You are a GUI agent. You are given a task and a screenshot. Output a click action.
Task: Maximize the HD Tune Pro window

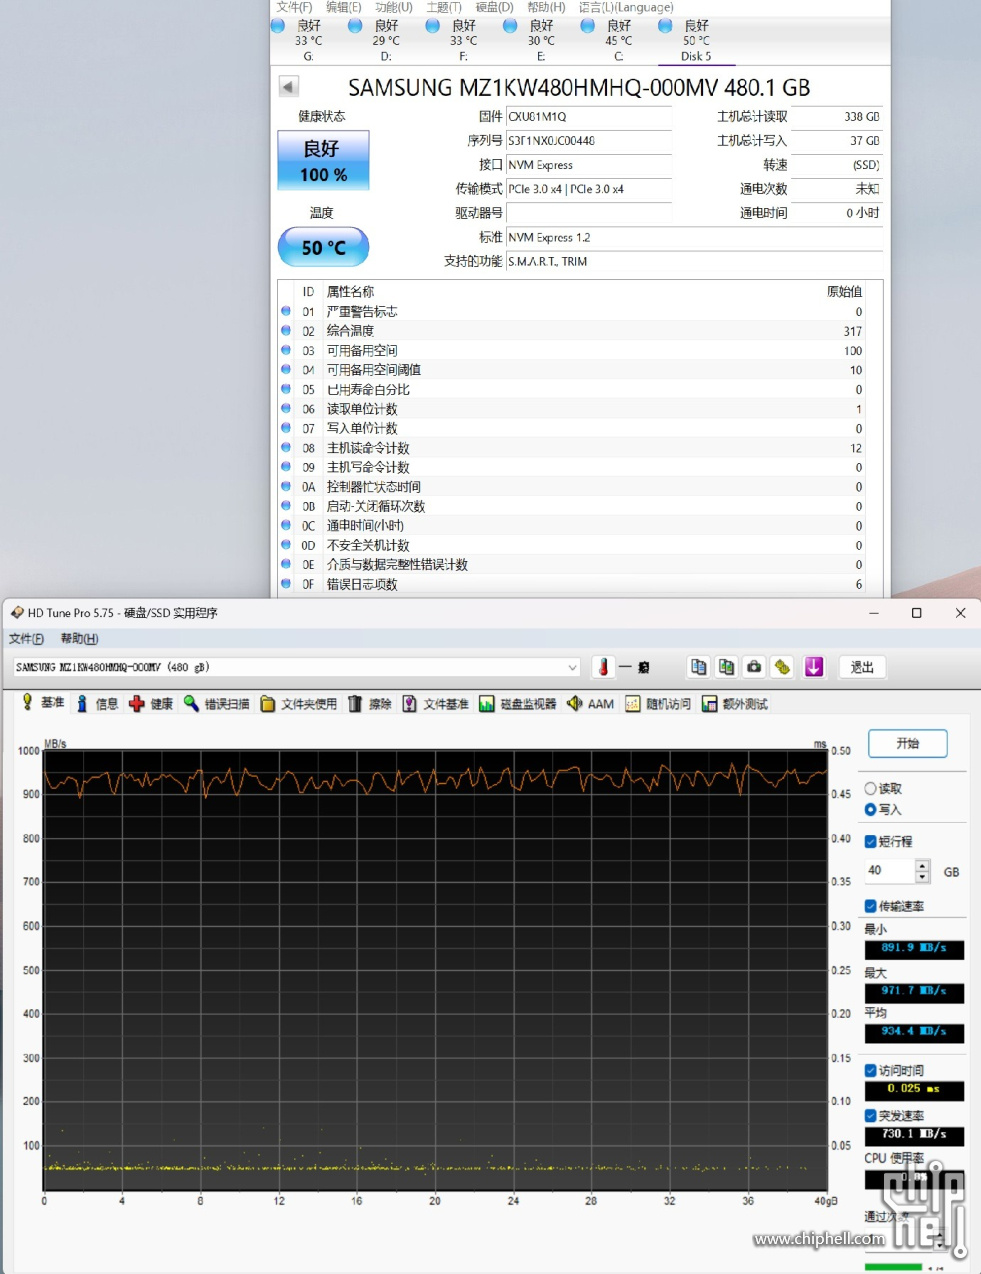(x=916, y=613)
